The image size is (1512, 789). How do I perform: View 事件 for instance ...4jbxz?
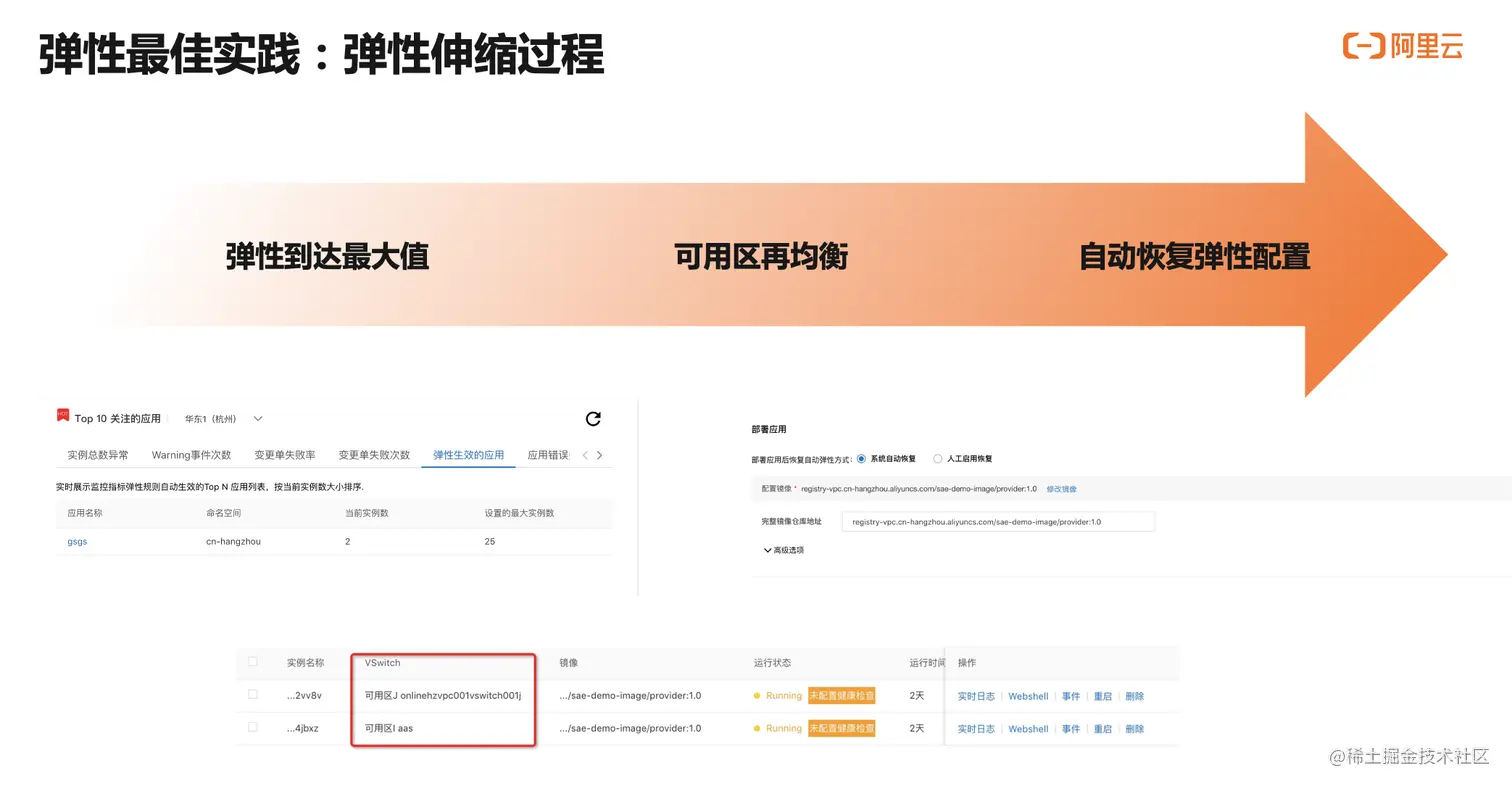click(1071, 729)
